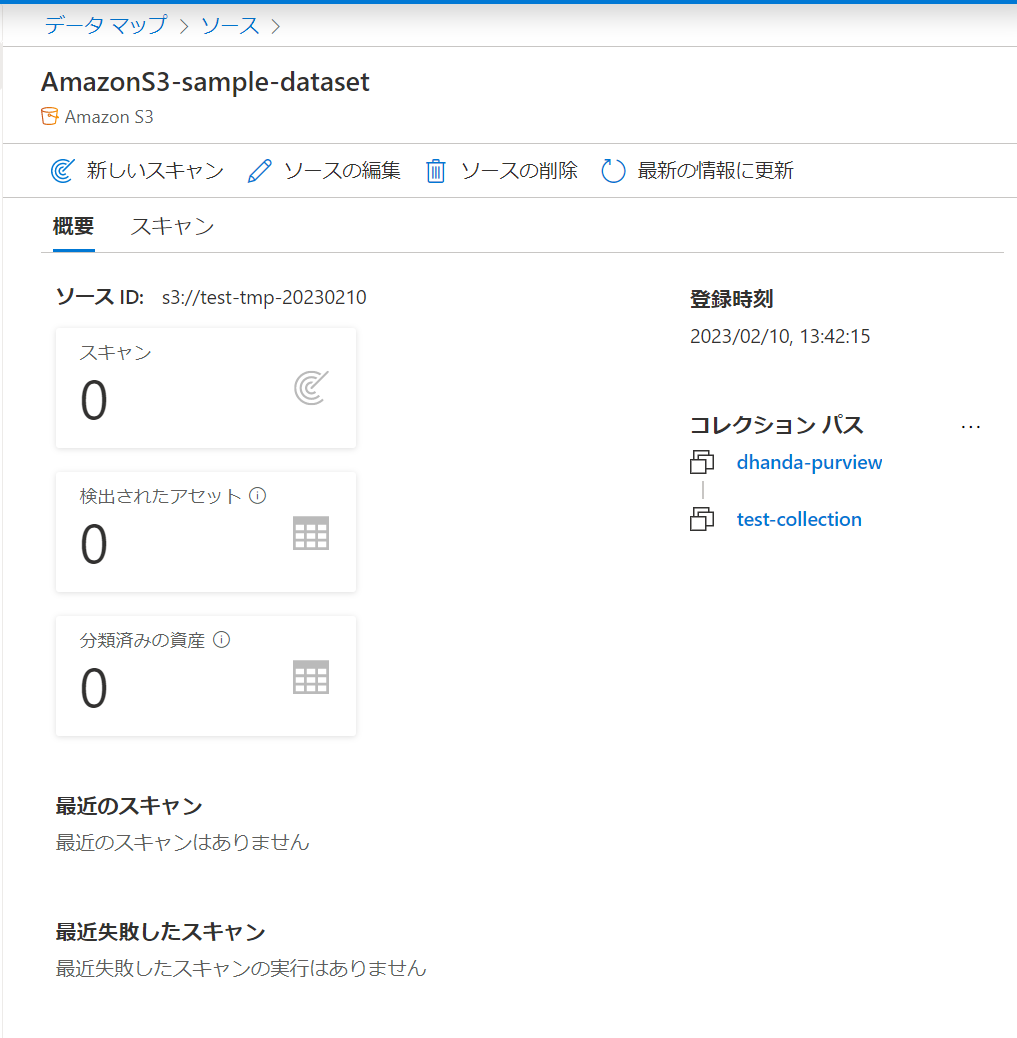The width and height of the screenshot is (1017, 1038).
Task: Switch to the スキャン tab
Action: pos(172,226)
